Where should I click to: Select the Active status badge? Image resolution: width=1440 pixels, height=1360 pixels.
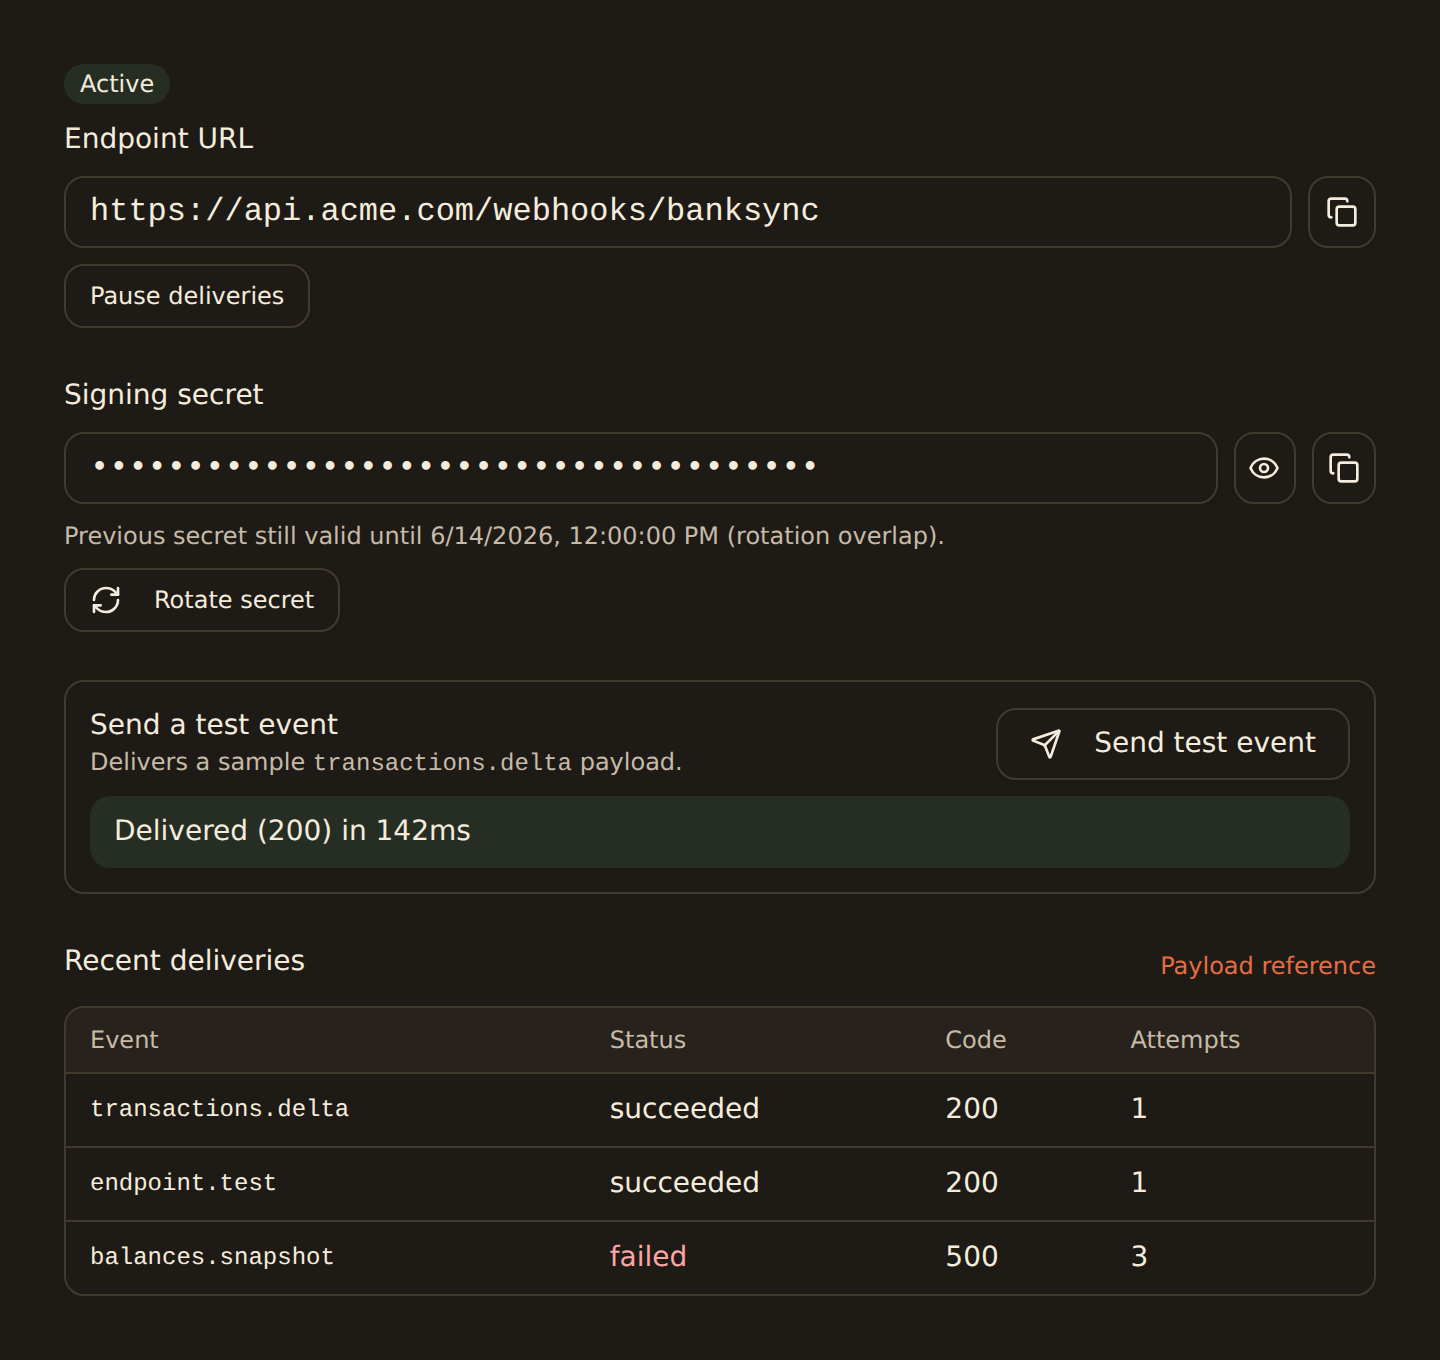pyautogui.click(x=117, y=84)
